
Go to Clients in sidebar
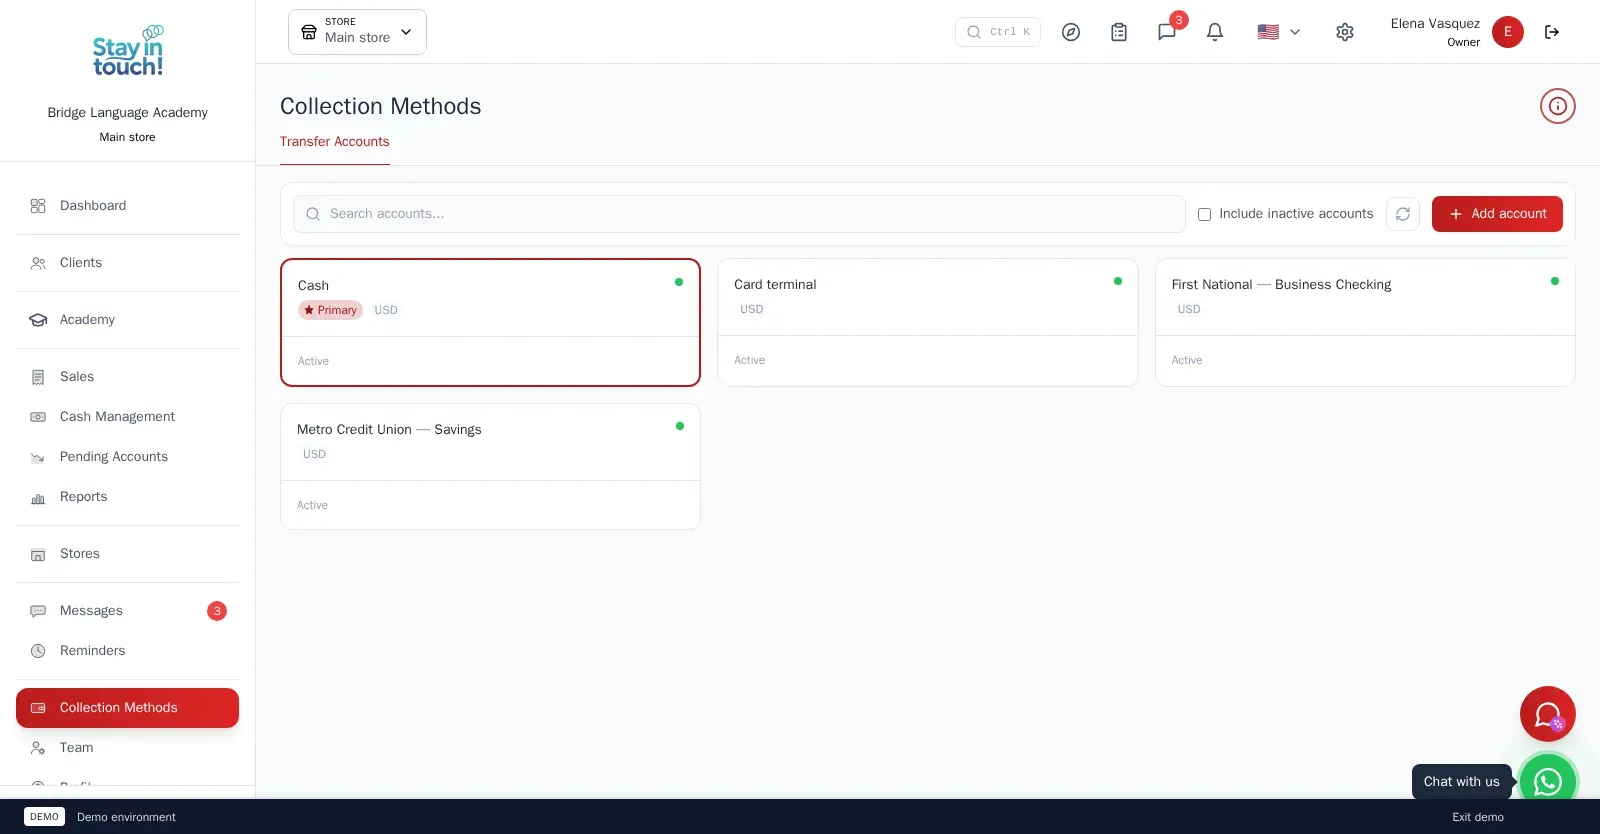click(x=128, y=263)
